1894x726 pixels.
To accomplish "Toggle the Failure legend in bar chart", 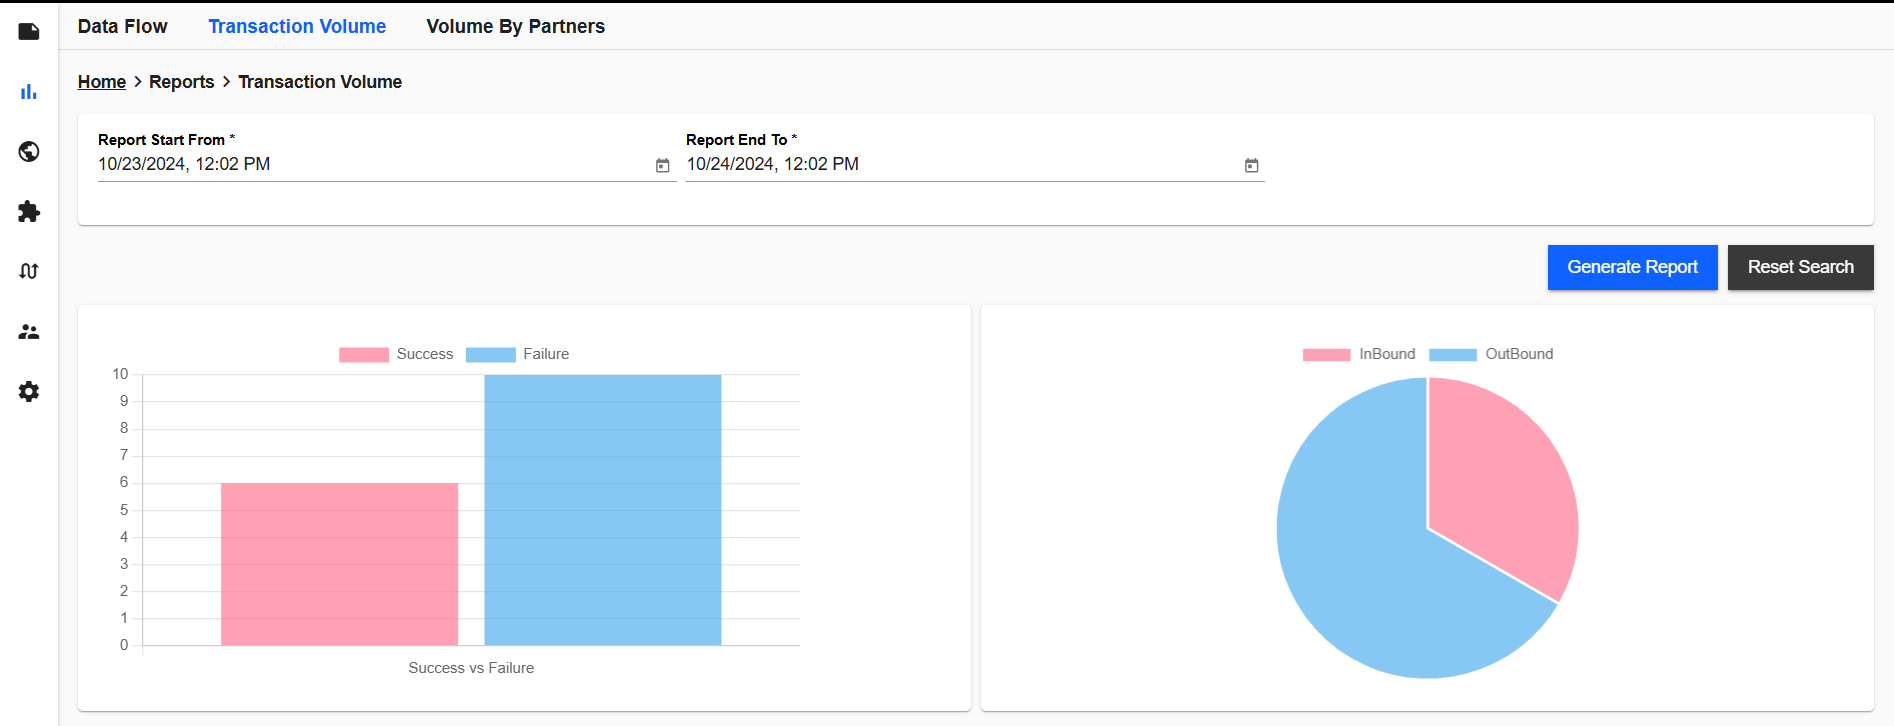I will [518, 354].
